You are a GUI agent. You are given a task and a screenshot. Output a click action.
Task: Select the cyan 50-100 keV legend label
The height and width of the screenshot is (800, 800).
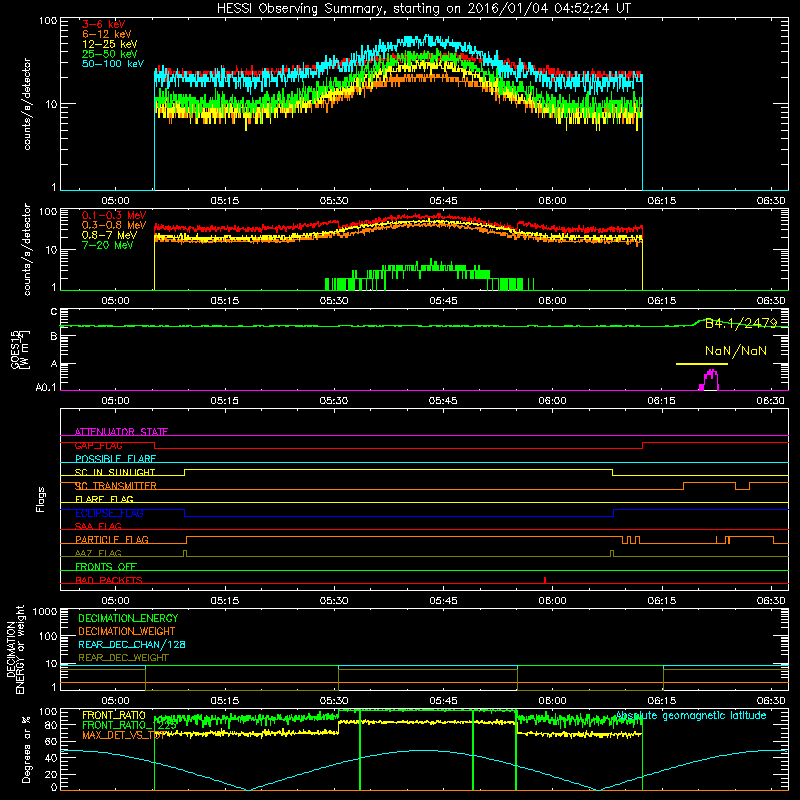pos(113,64)
